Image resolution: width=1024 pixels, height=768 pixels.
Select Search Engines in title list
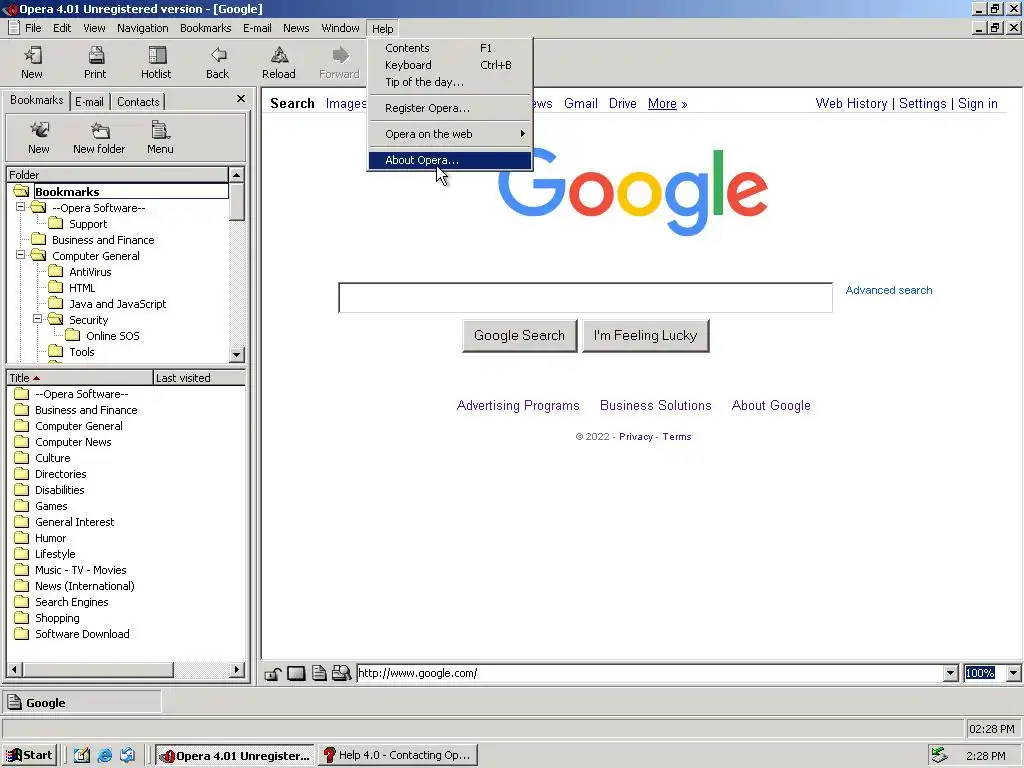tap(72, 602)
